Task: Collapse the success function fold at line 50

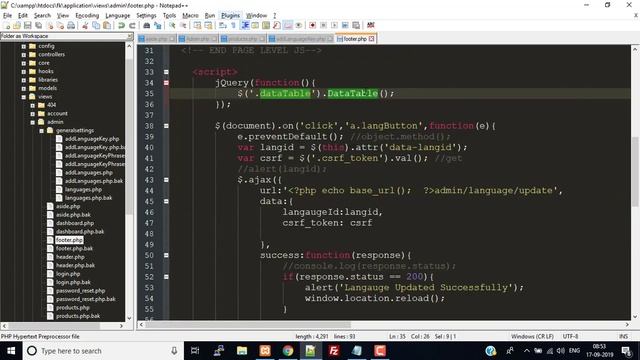Action: (x=166, y=255)
